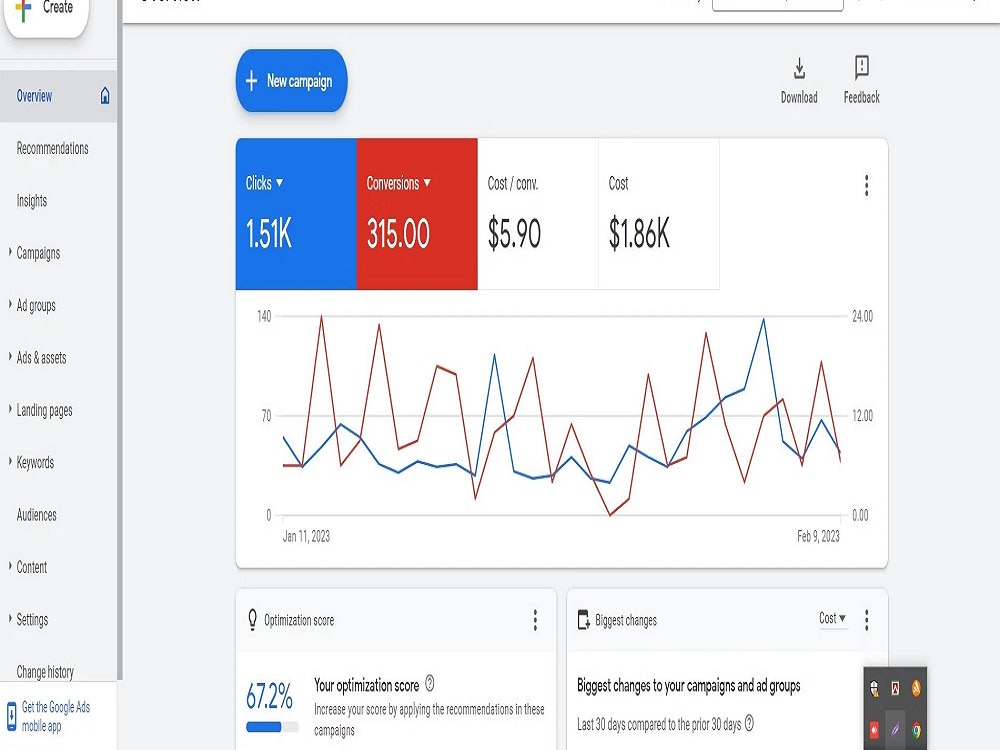Open the Cost dropdown in Biggest changes

tap(832, 618)
